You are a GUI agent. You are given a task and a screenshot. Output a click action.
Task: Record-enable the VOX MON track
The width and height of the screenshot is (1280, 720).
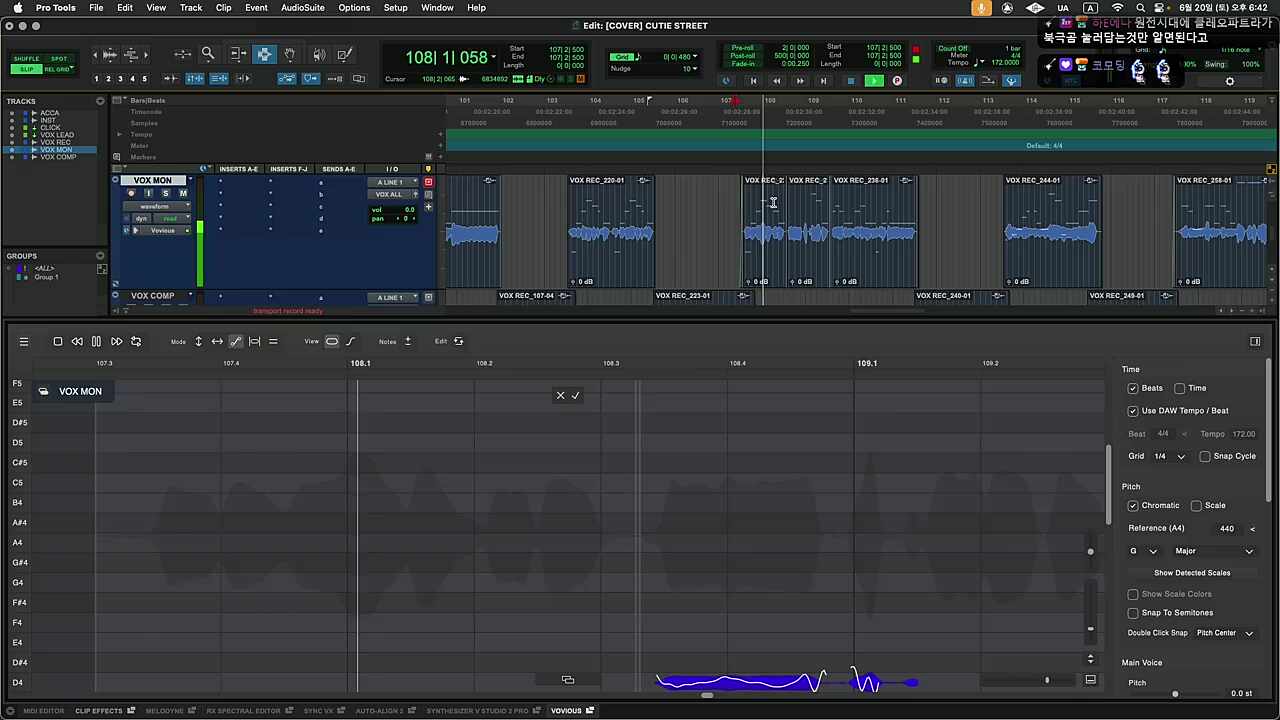click(x=131, y=193)
